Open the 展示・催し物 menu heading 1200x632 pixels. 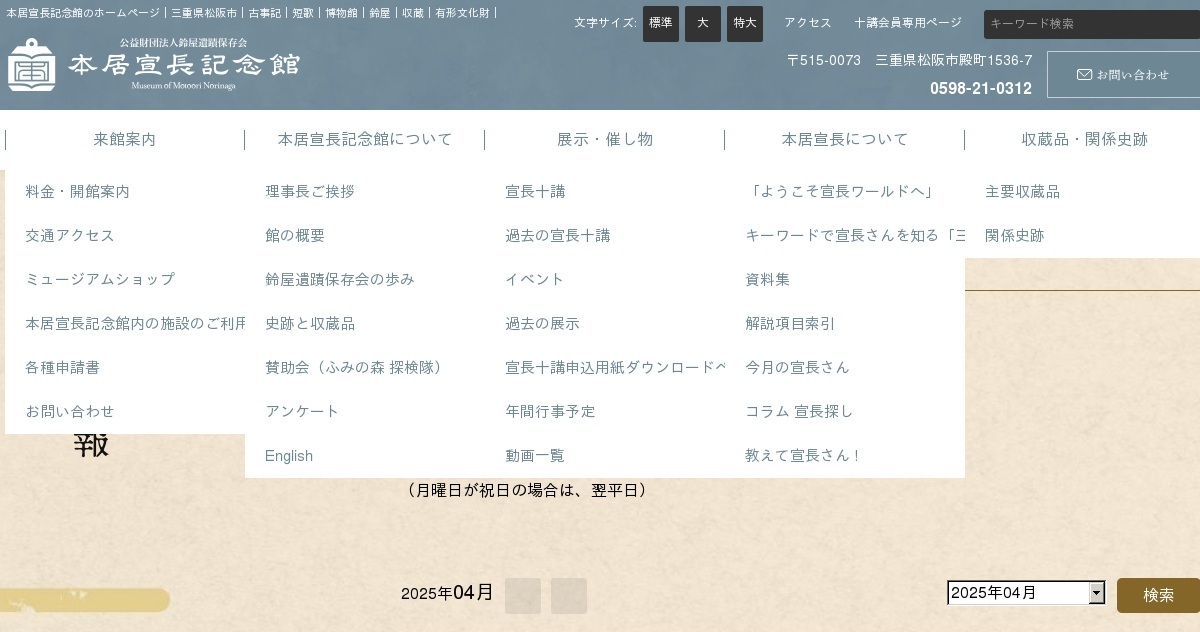[605, 140]
